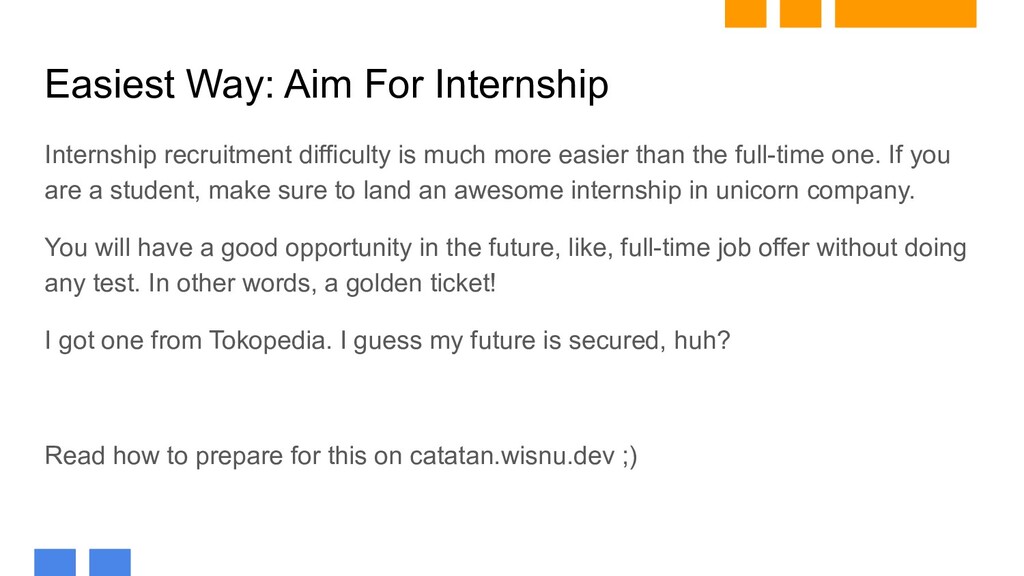Open the catatan.wisnu.dev link text

(x=512, y=455)
